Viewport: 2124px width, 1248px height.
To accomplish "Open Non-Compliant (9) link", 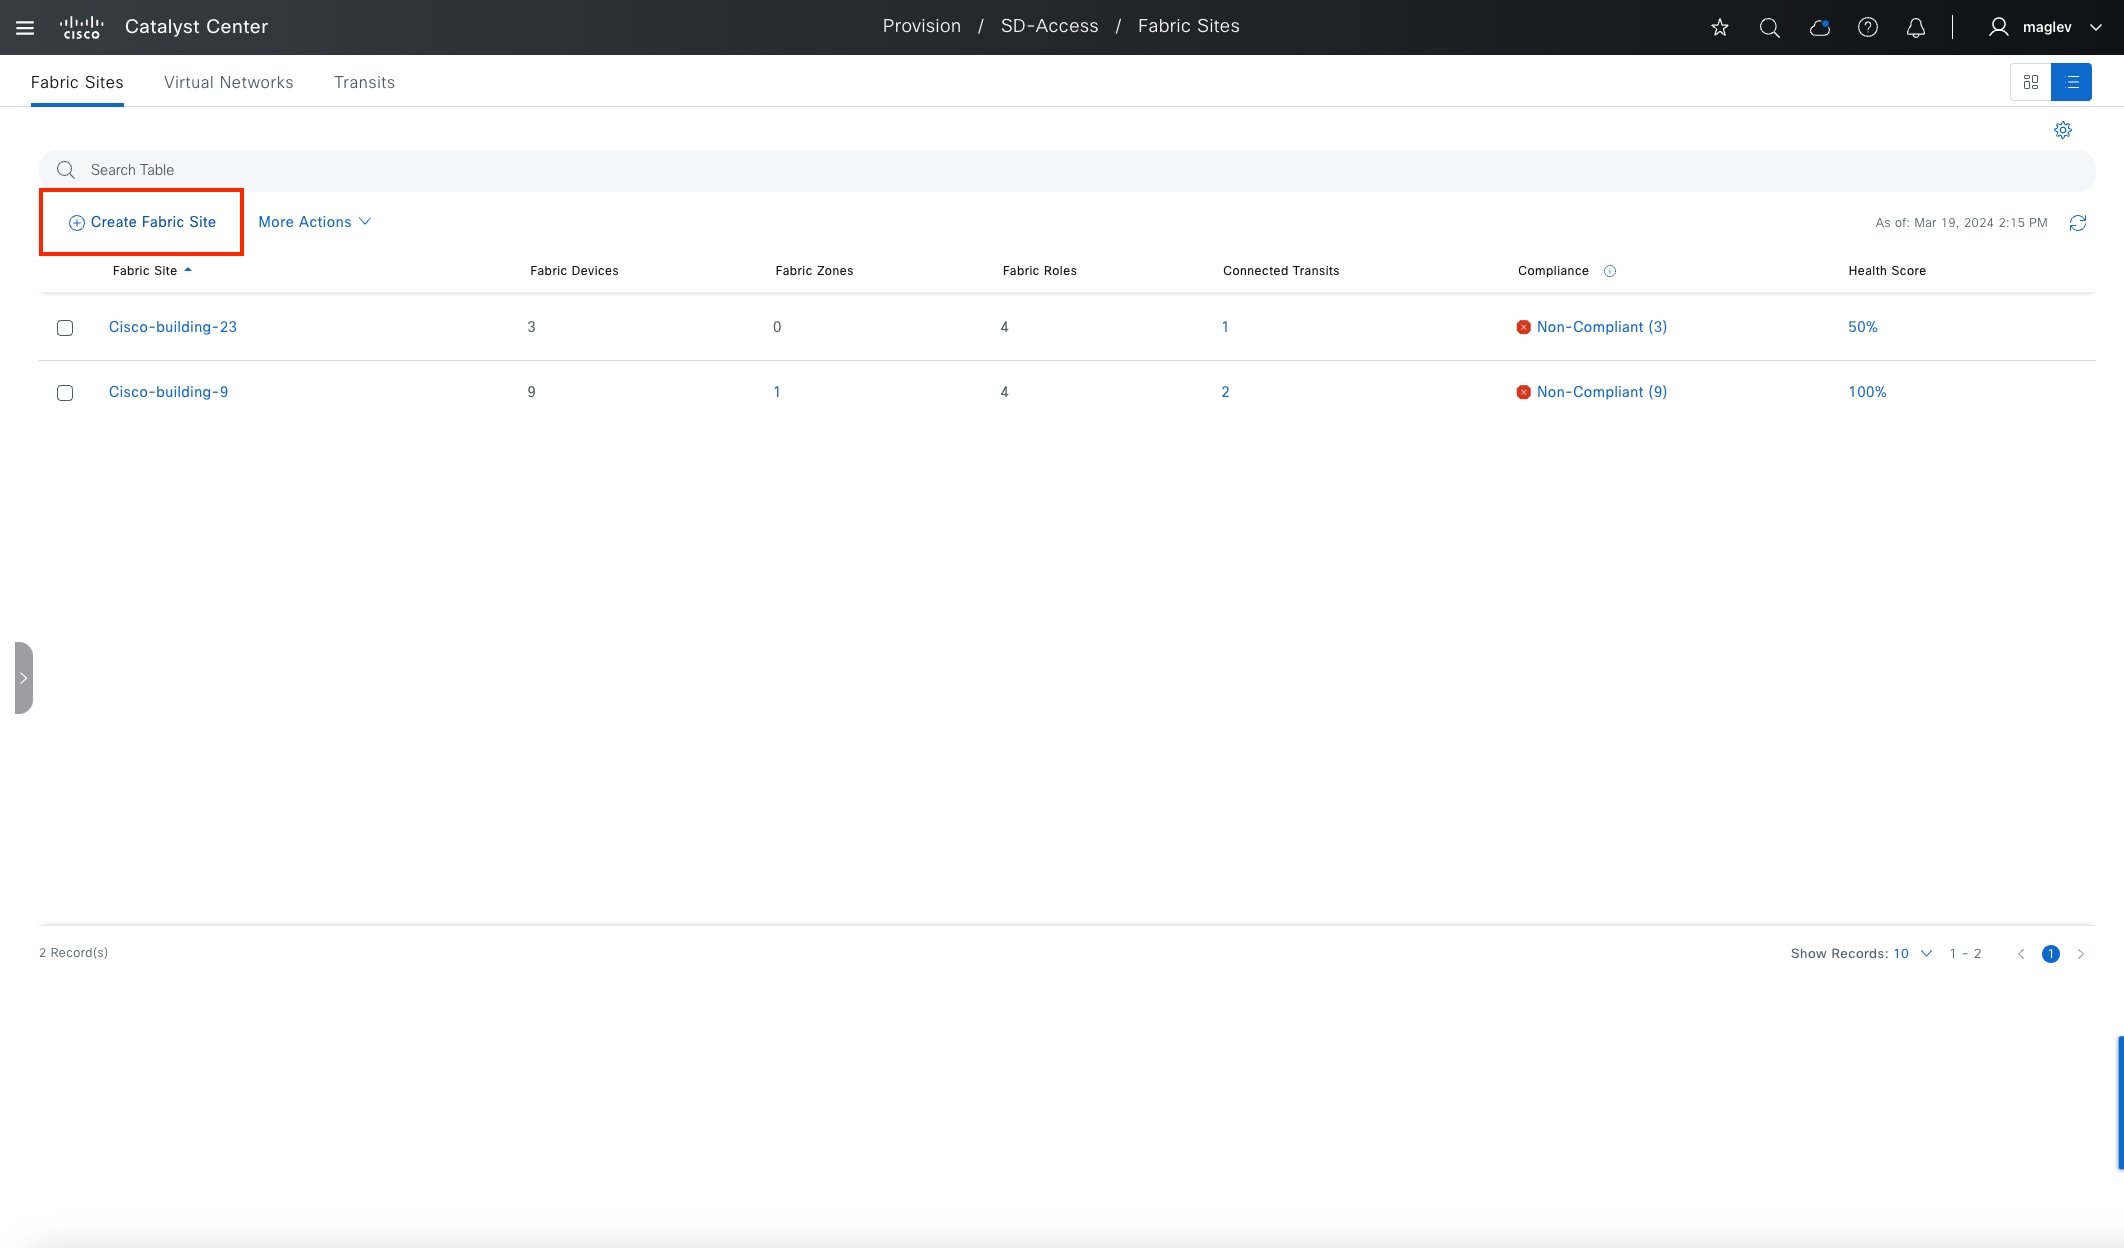I will click(x=1601, y=392).
